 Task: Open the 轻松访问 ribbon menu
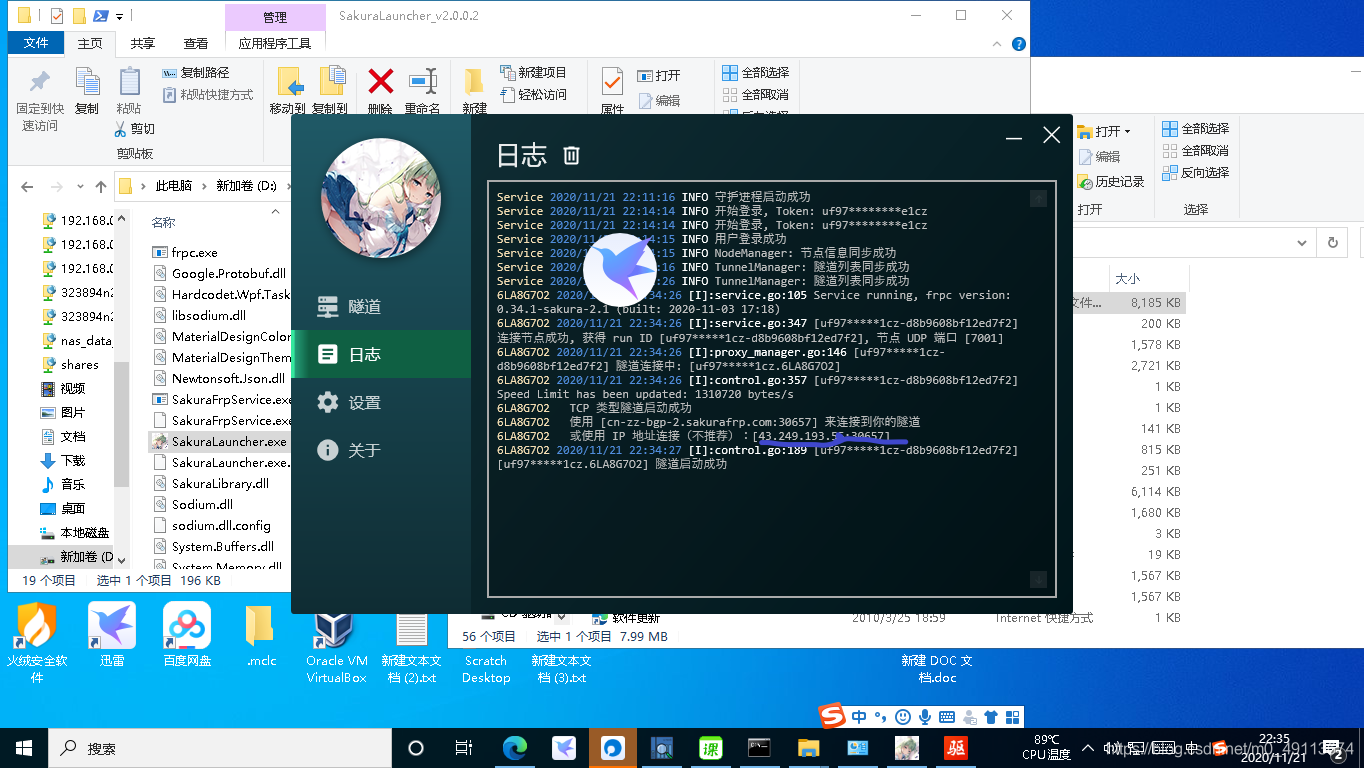coord(532,95)
